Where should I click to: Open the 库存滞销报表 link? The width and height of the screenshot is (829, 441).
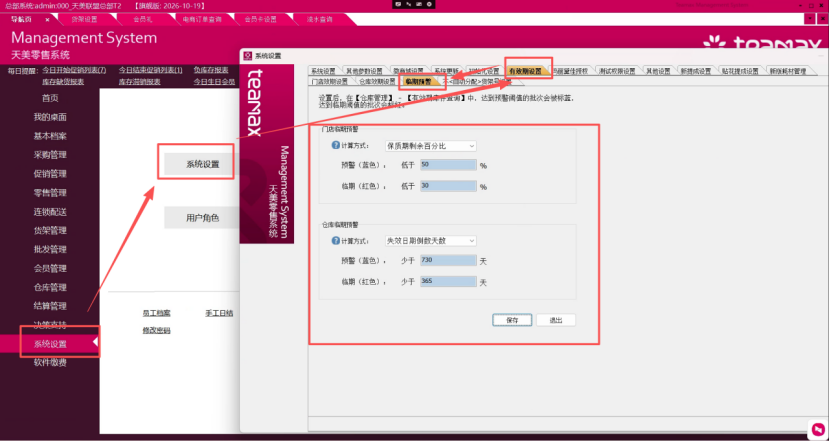140,82
